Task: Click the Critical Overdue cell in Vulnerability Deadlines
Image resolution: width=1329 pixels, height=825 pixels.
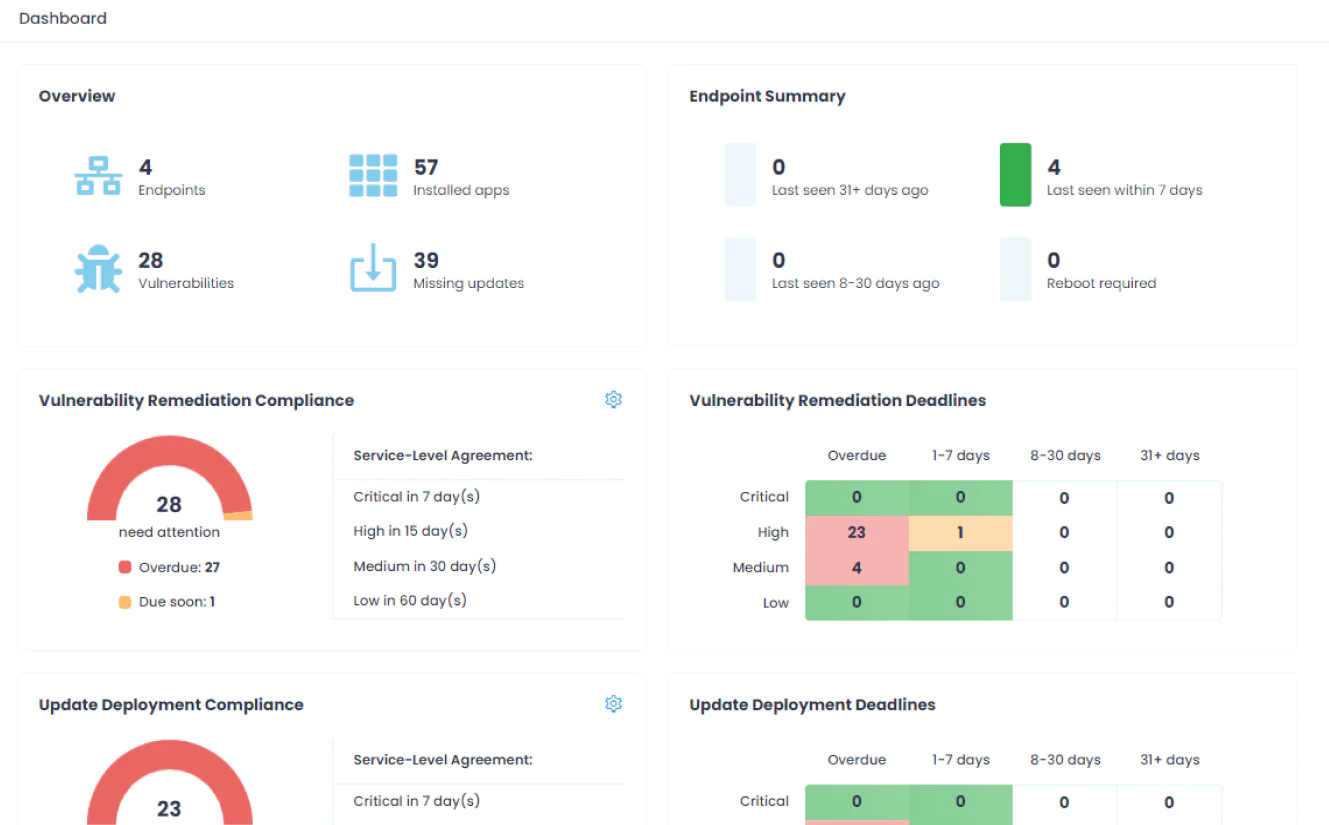Action: point(857,497)
